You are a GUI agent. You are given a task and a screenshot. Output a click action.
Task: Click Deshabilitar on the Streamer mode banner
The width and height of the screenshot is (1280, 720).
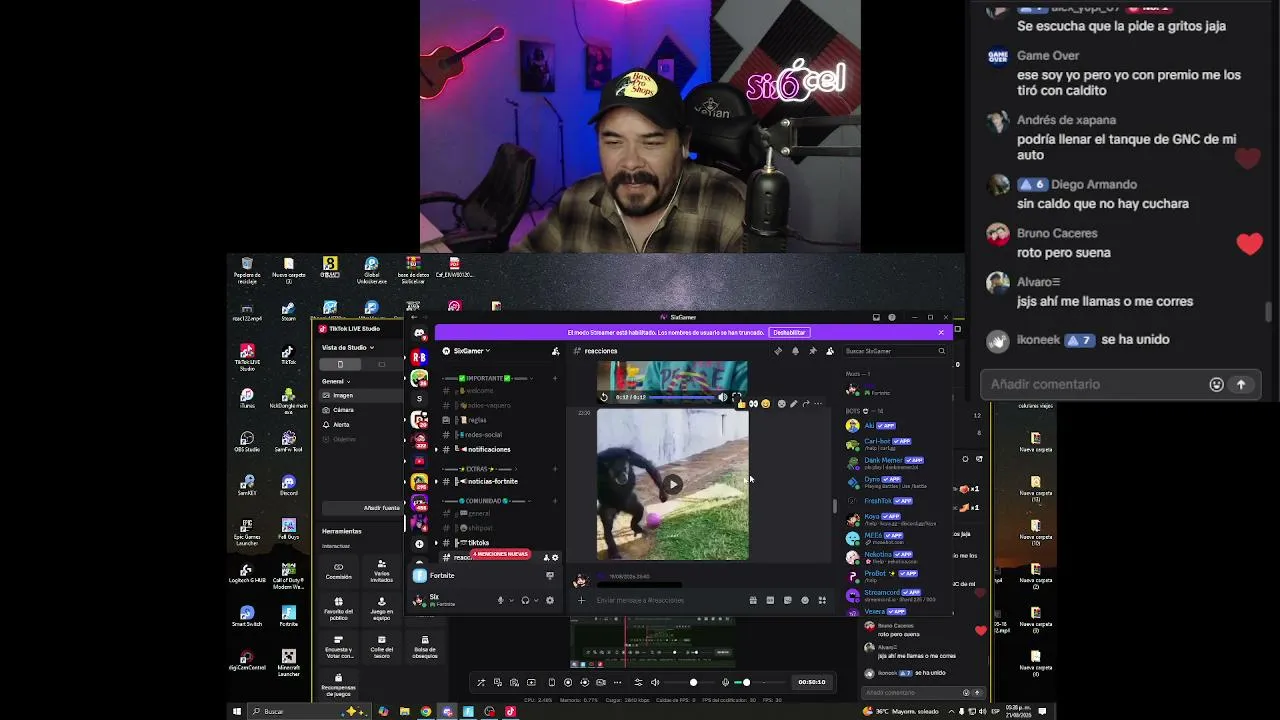[789, 332]
